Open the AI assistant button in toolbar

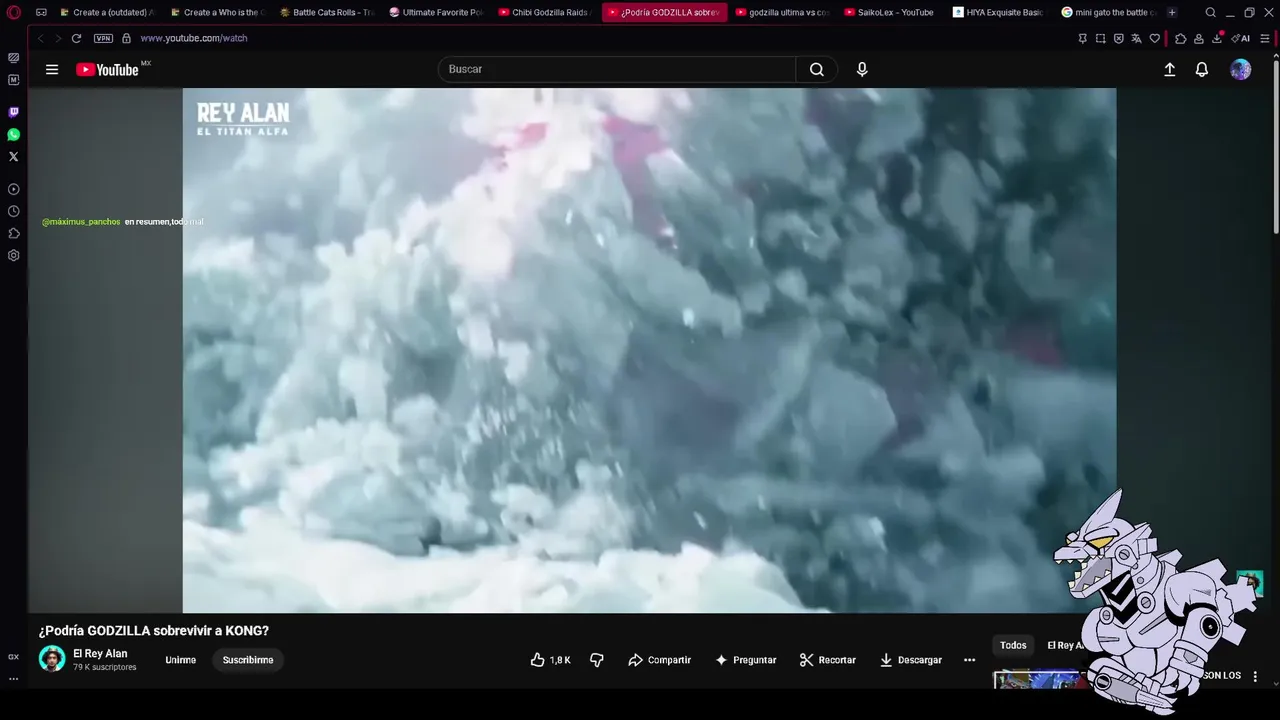click(x=1241, y=38)
